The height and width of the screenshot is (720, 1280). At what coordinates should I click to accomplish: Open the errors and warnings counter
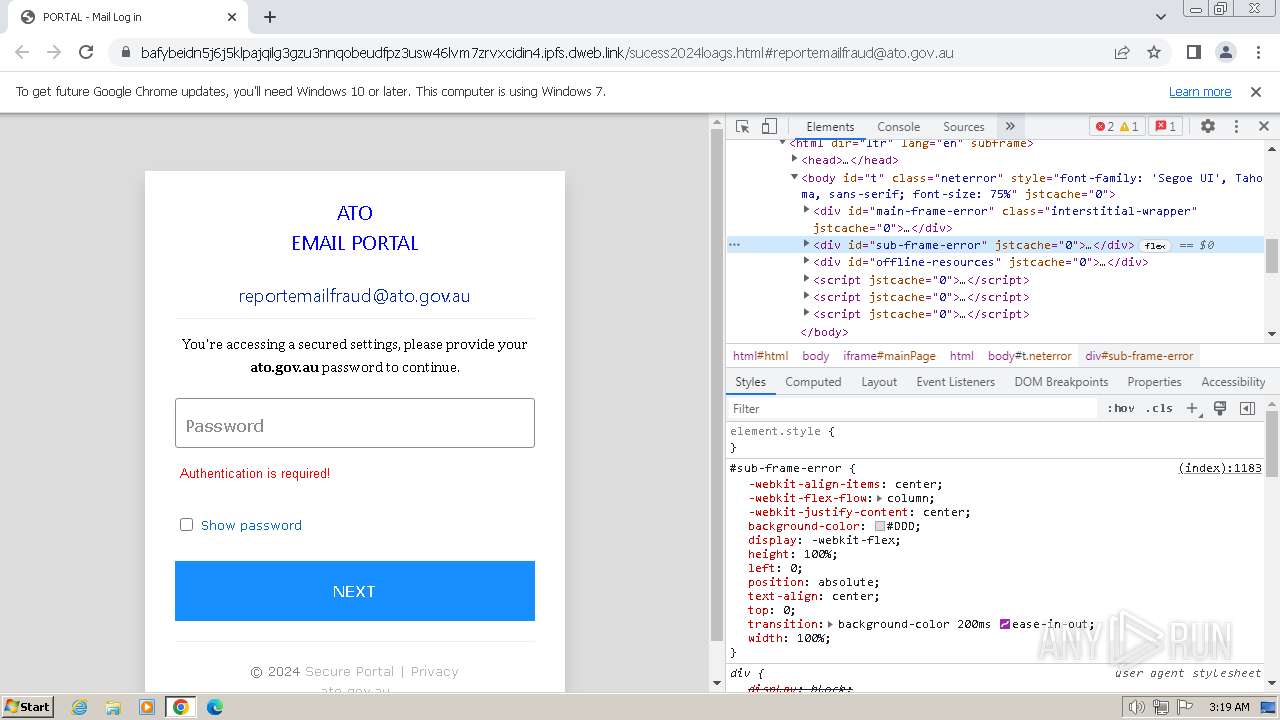pos(1117,126)
